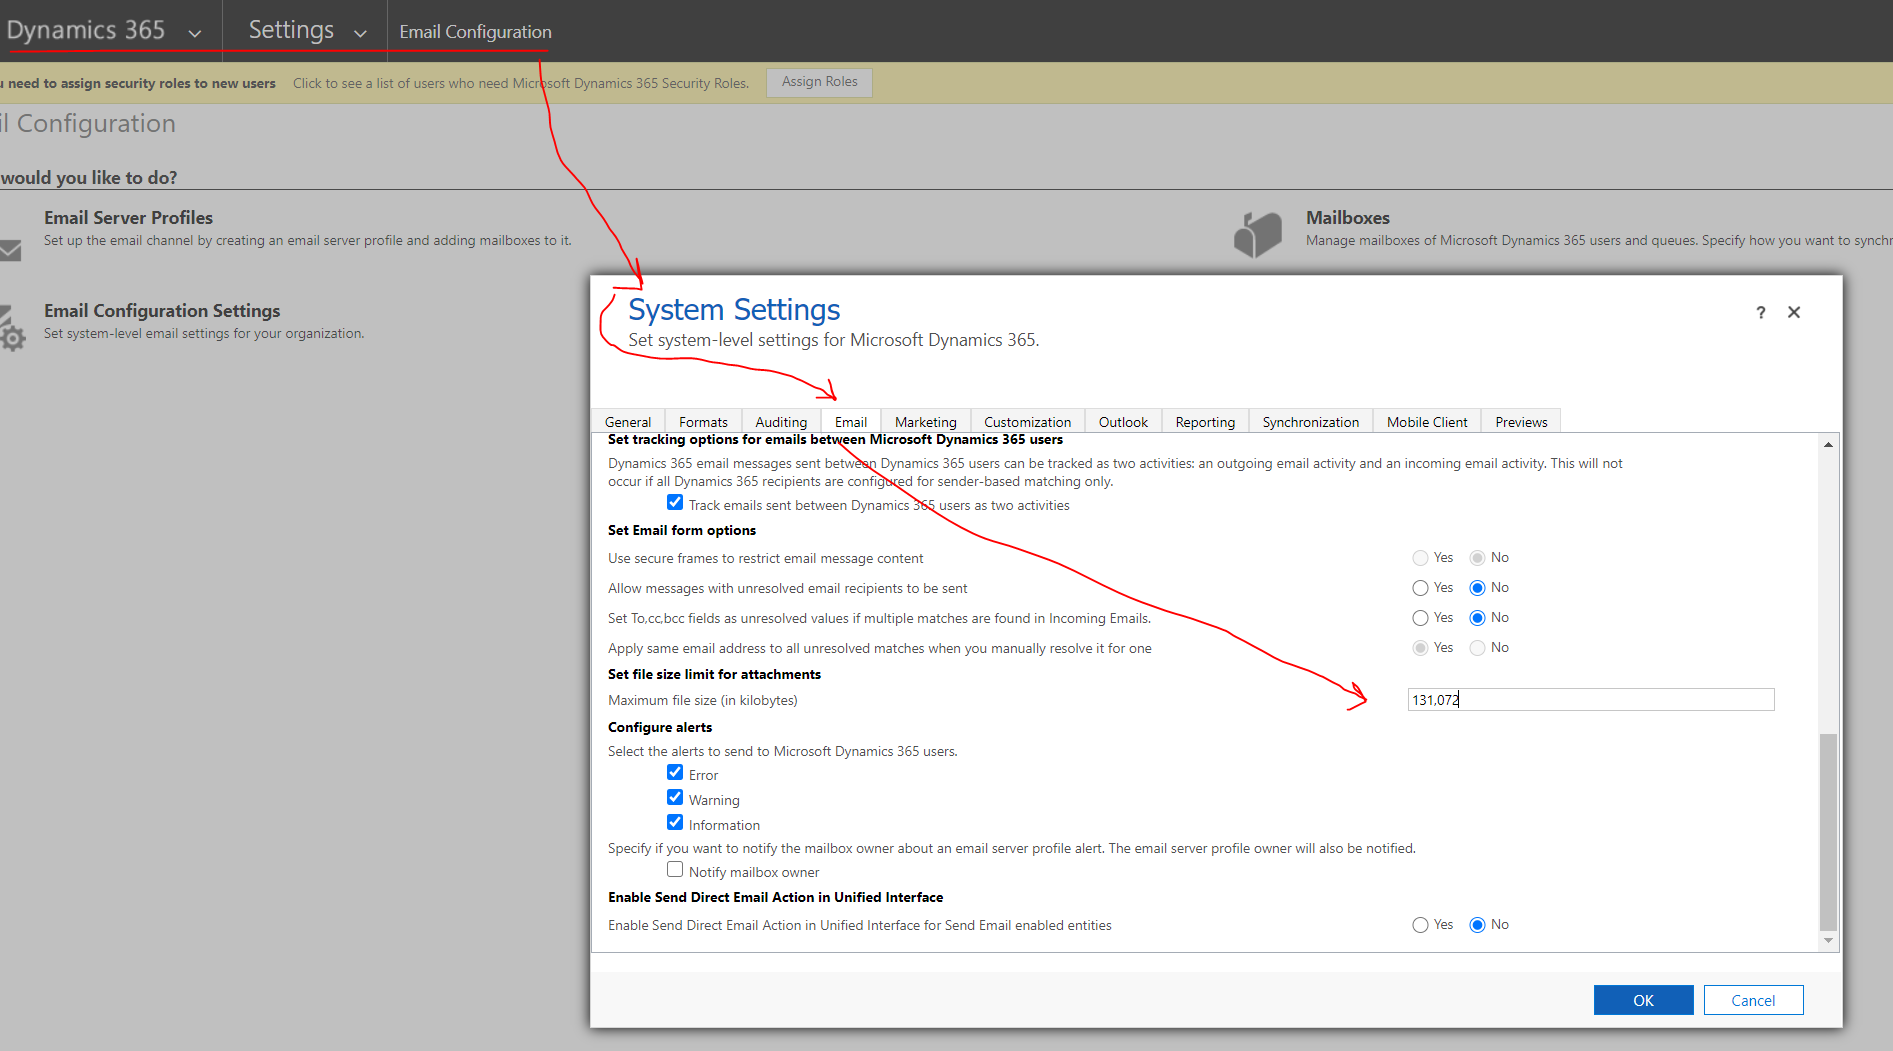1893x1051 pixels.
Task: Click the OK button
Action: point(1643,1000)
